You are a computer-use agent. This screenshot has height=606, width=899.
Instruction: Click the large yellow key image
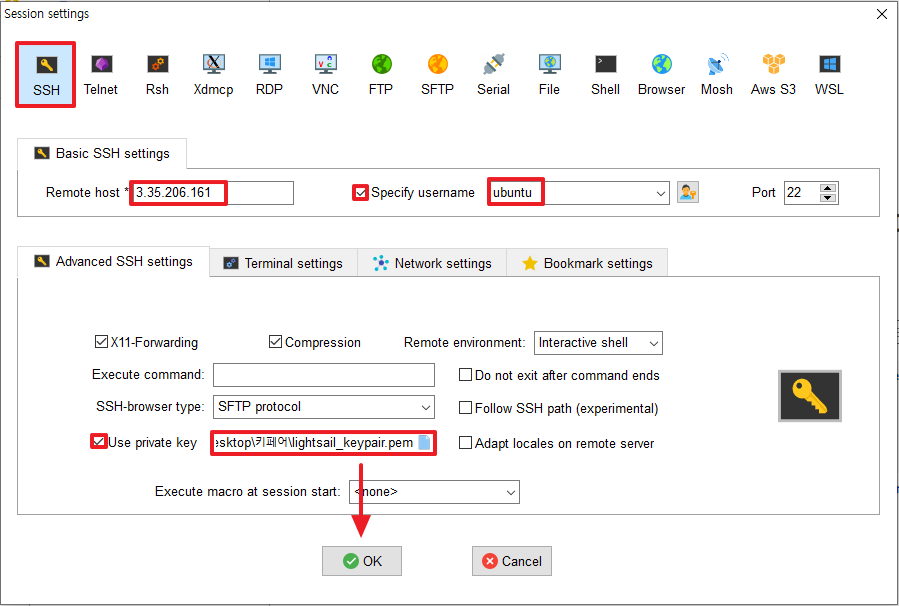click(810, 396)
